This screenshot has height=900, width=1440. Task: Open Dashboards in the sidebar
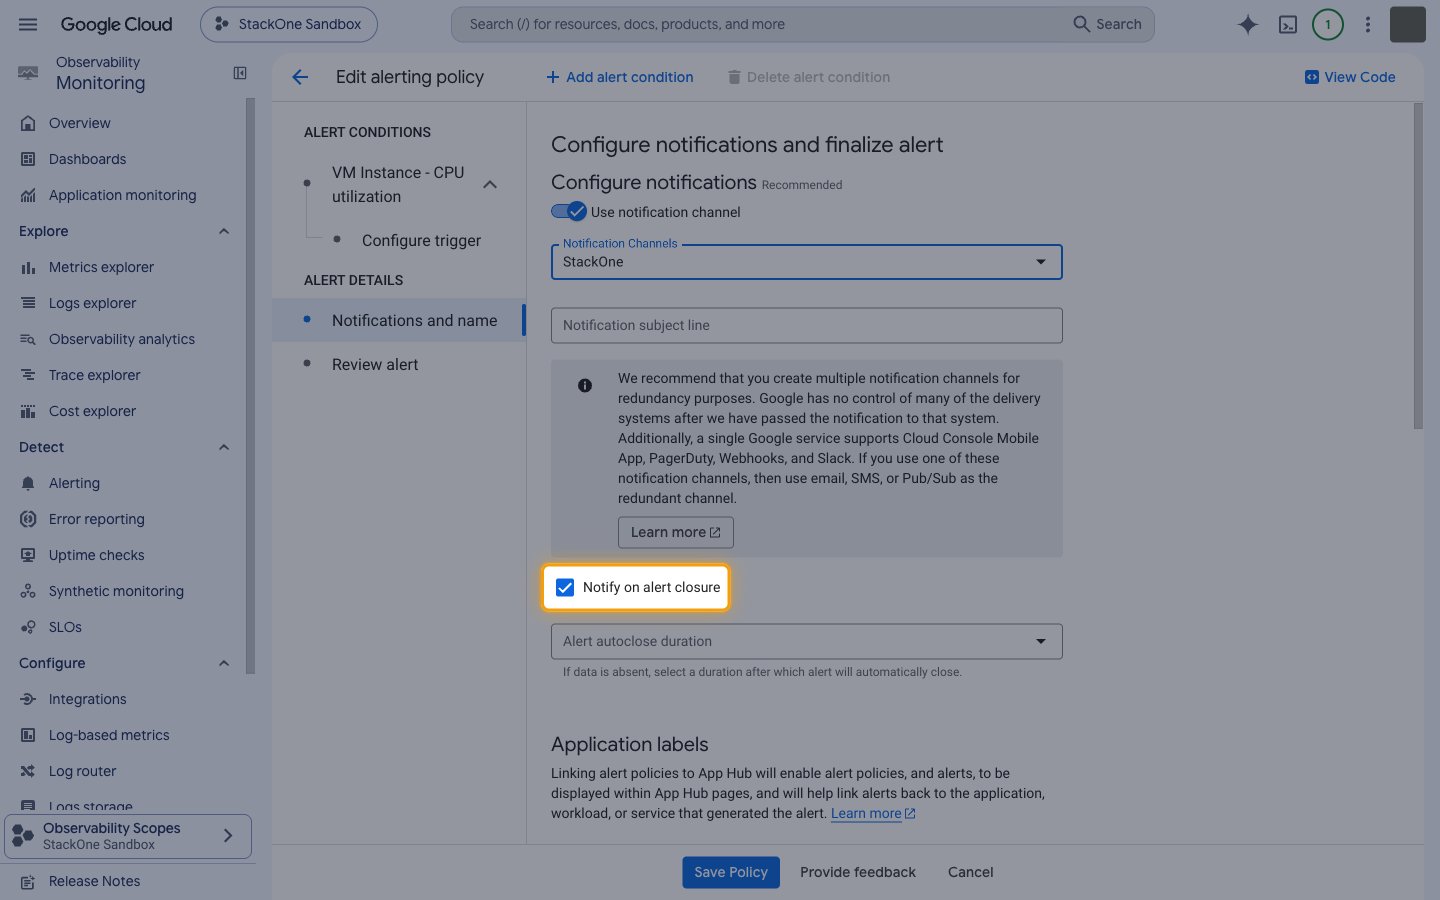coord(87,159)
